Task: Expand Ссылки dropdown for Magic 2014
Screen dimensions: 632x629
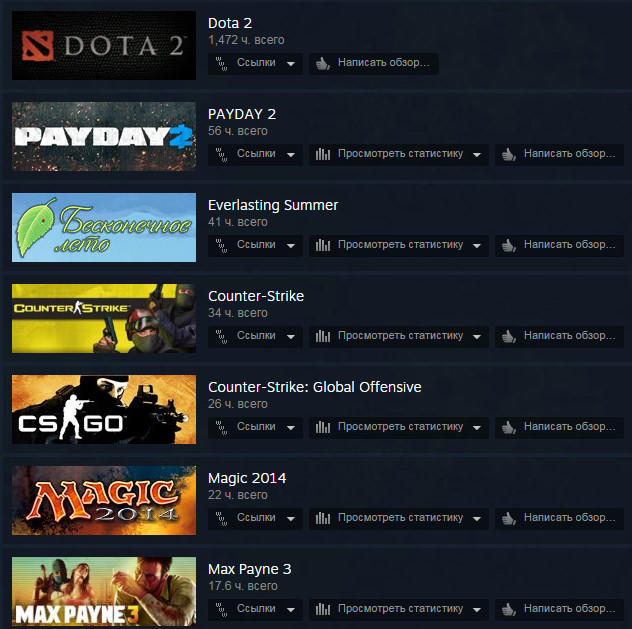Action: (x=255, y=518)
